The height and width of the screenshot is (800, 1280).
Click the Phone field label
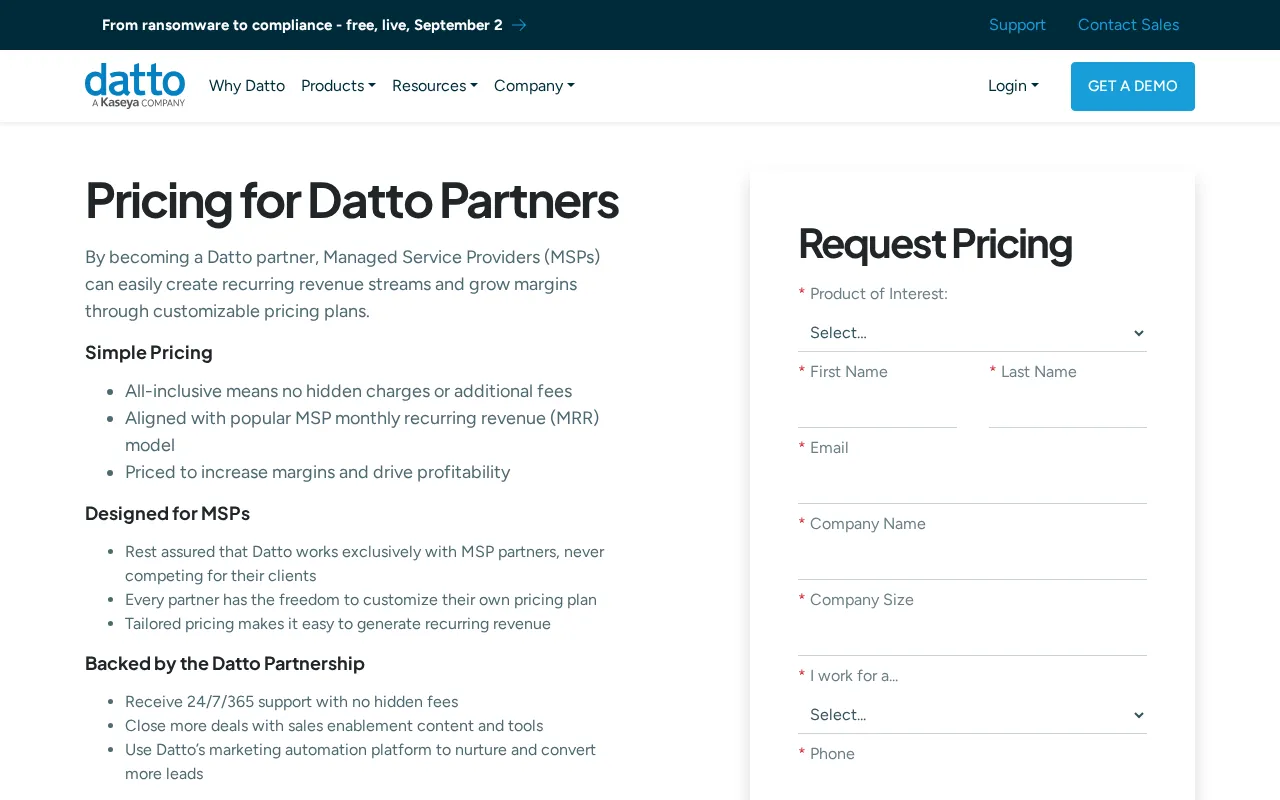pyautogui.click(x=832, y=754)
